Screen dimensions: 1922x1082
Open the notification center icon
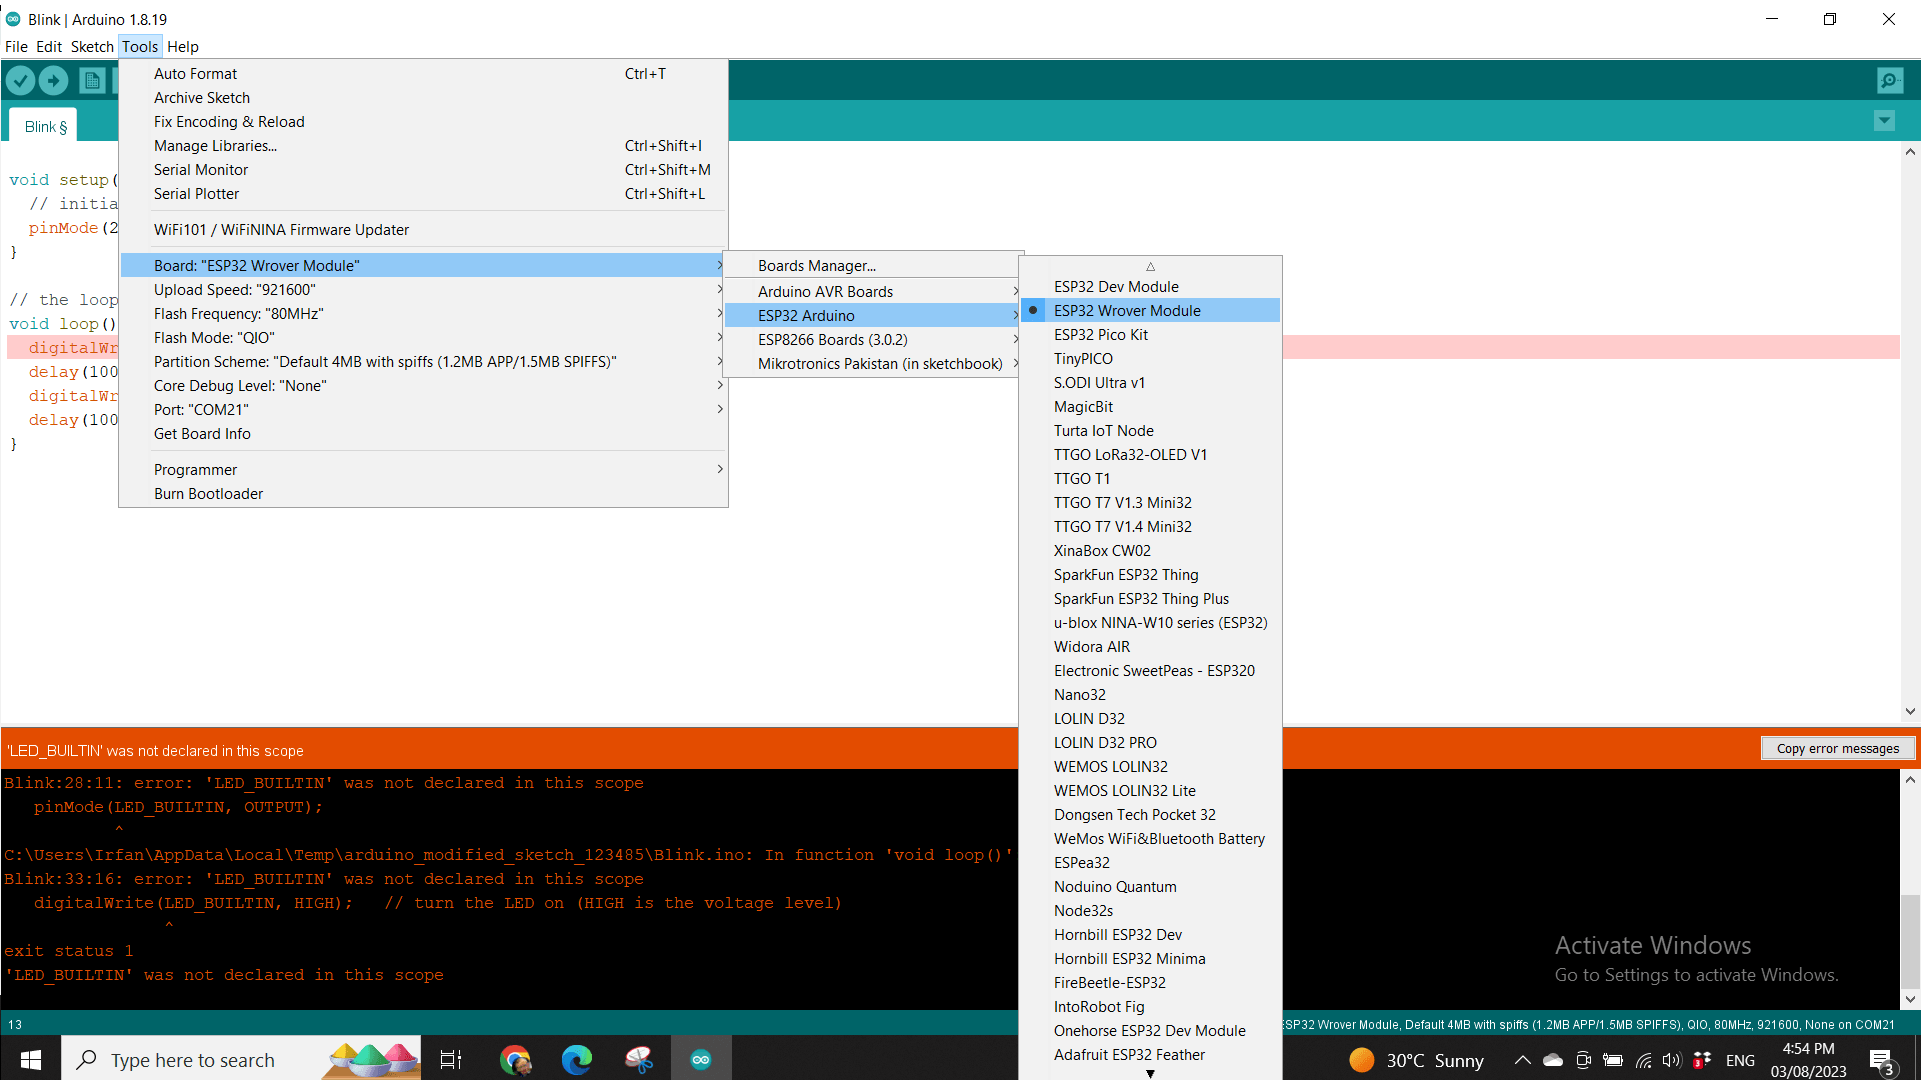click(1882, 1060)
